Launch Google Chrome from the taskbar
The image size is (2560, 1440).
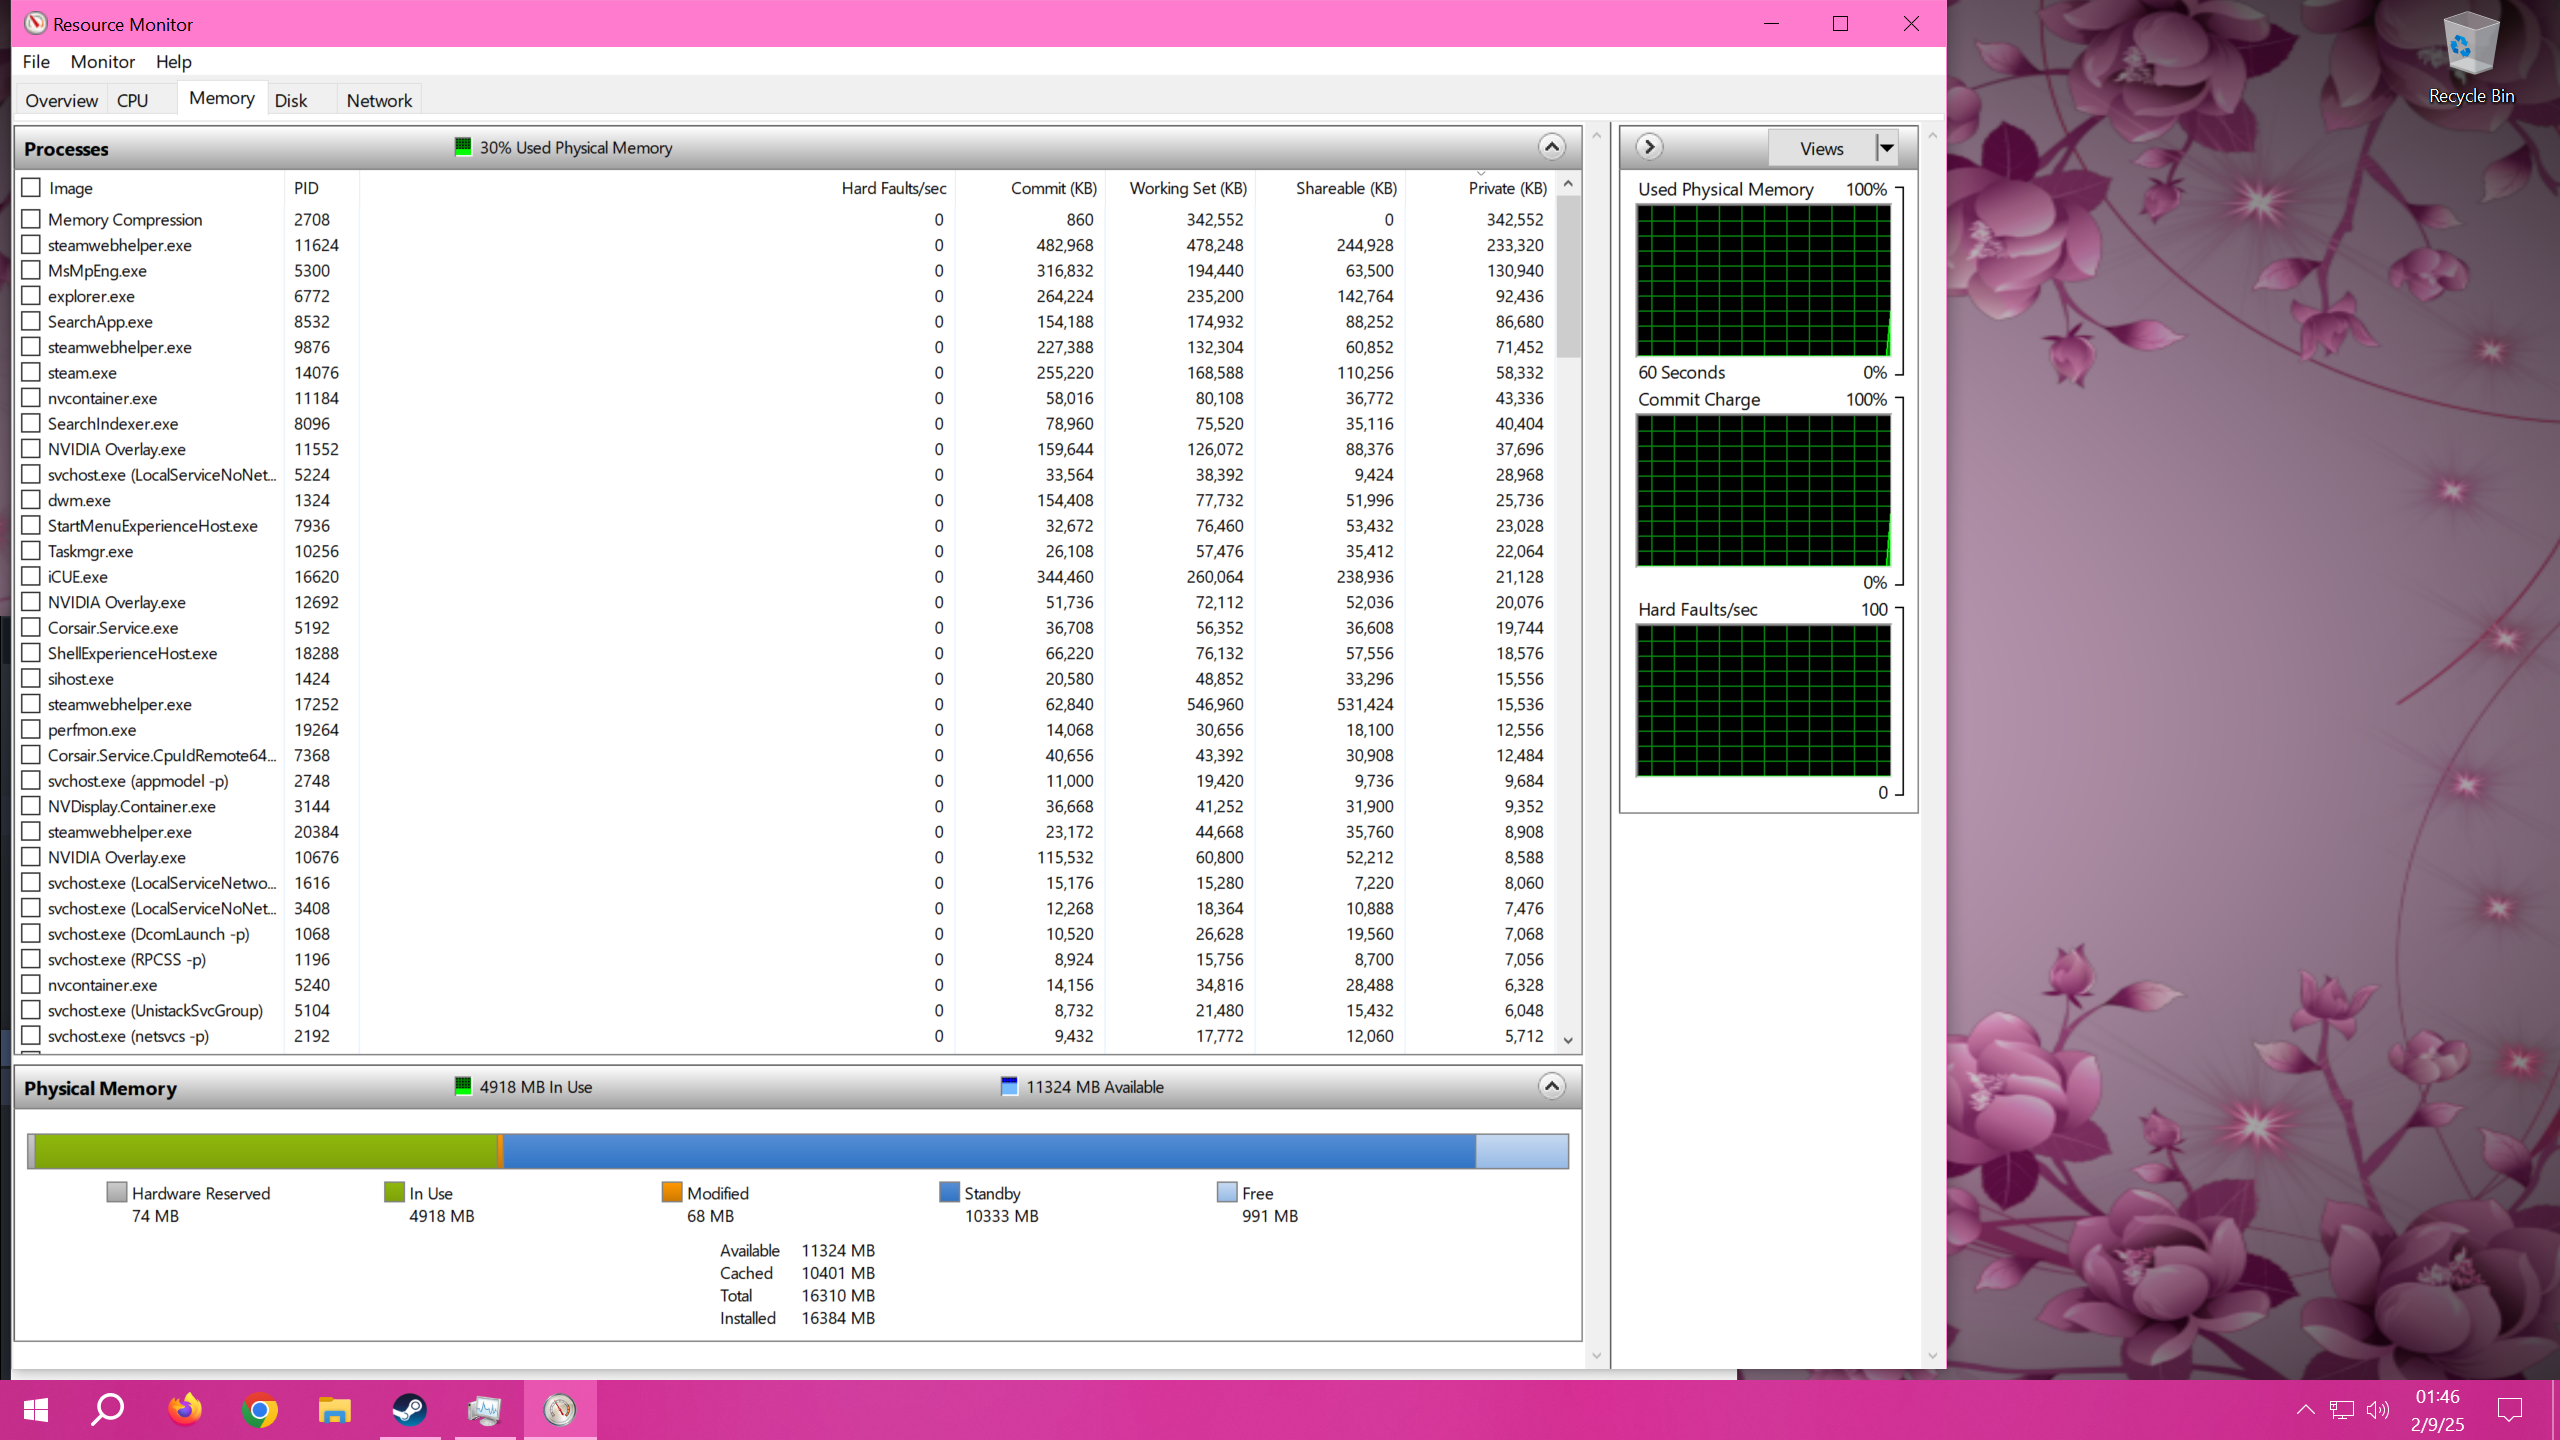point(260,1410)
